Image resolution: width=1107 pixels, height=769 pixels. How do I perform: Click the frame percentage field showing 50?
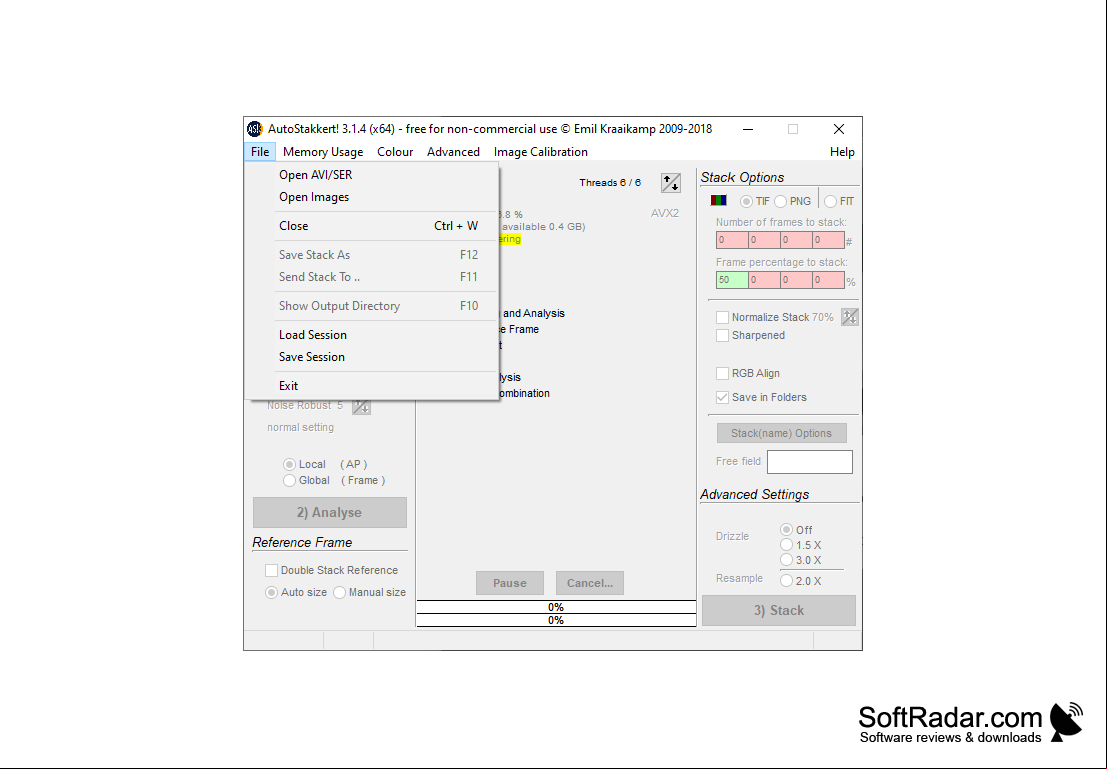[732, 280]
